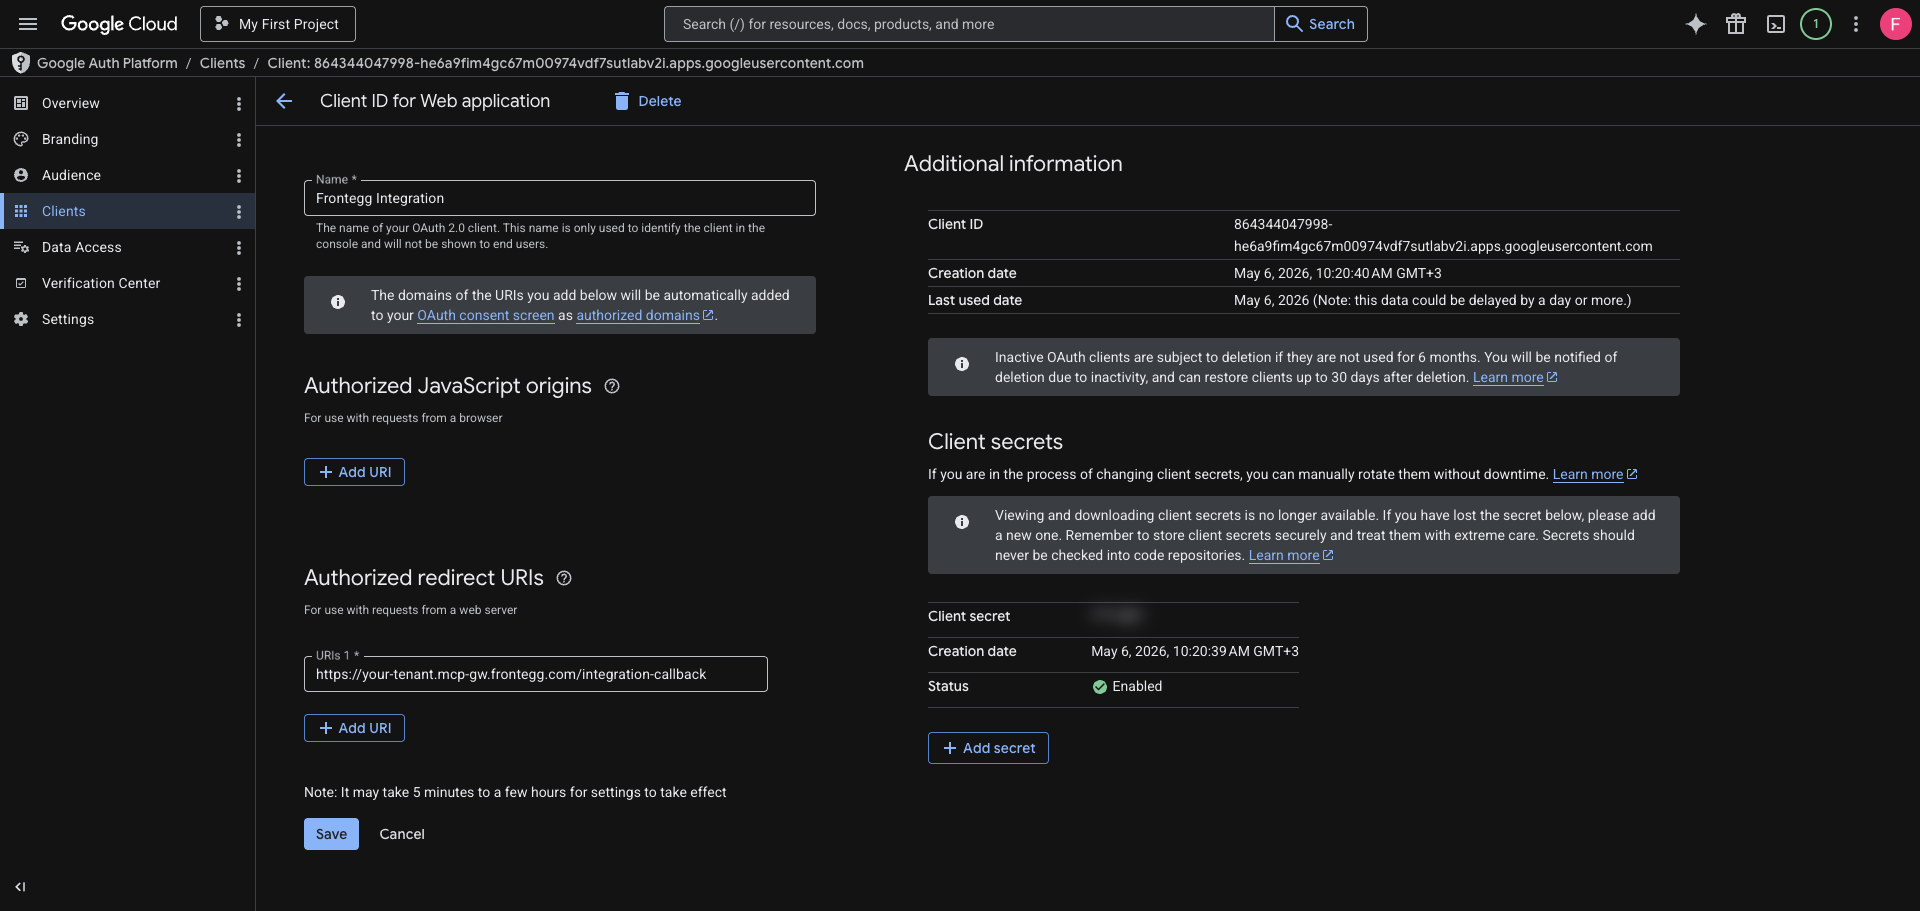Click the Search button in top bar
The height and width of the screenshot is (911, 1920).
tap(1320, 24)
